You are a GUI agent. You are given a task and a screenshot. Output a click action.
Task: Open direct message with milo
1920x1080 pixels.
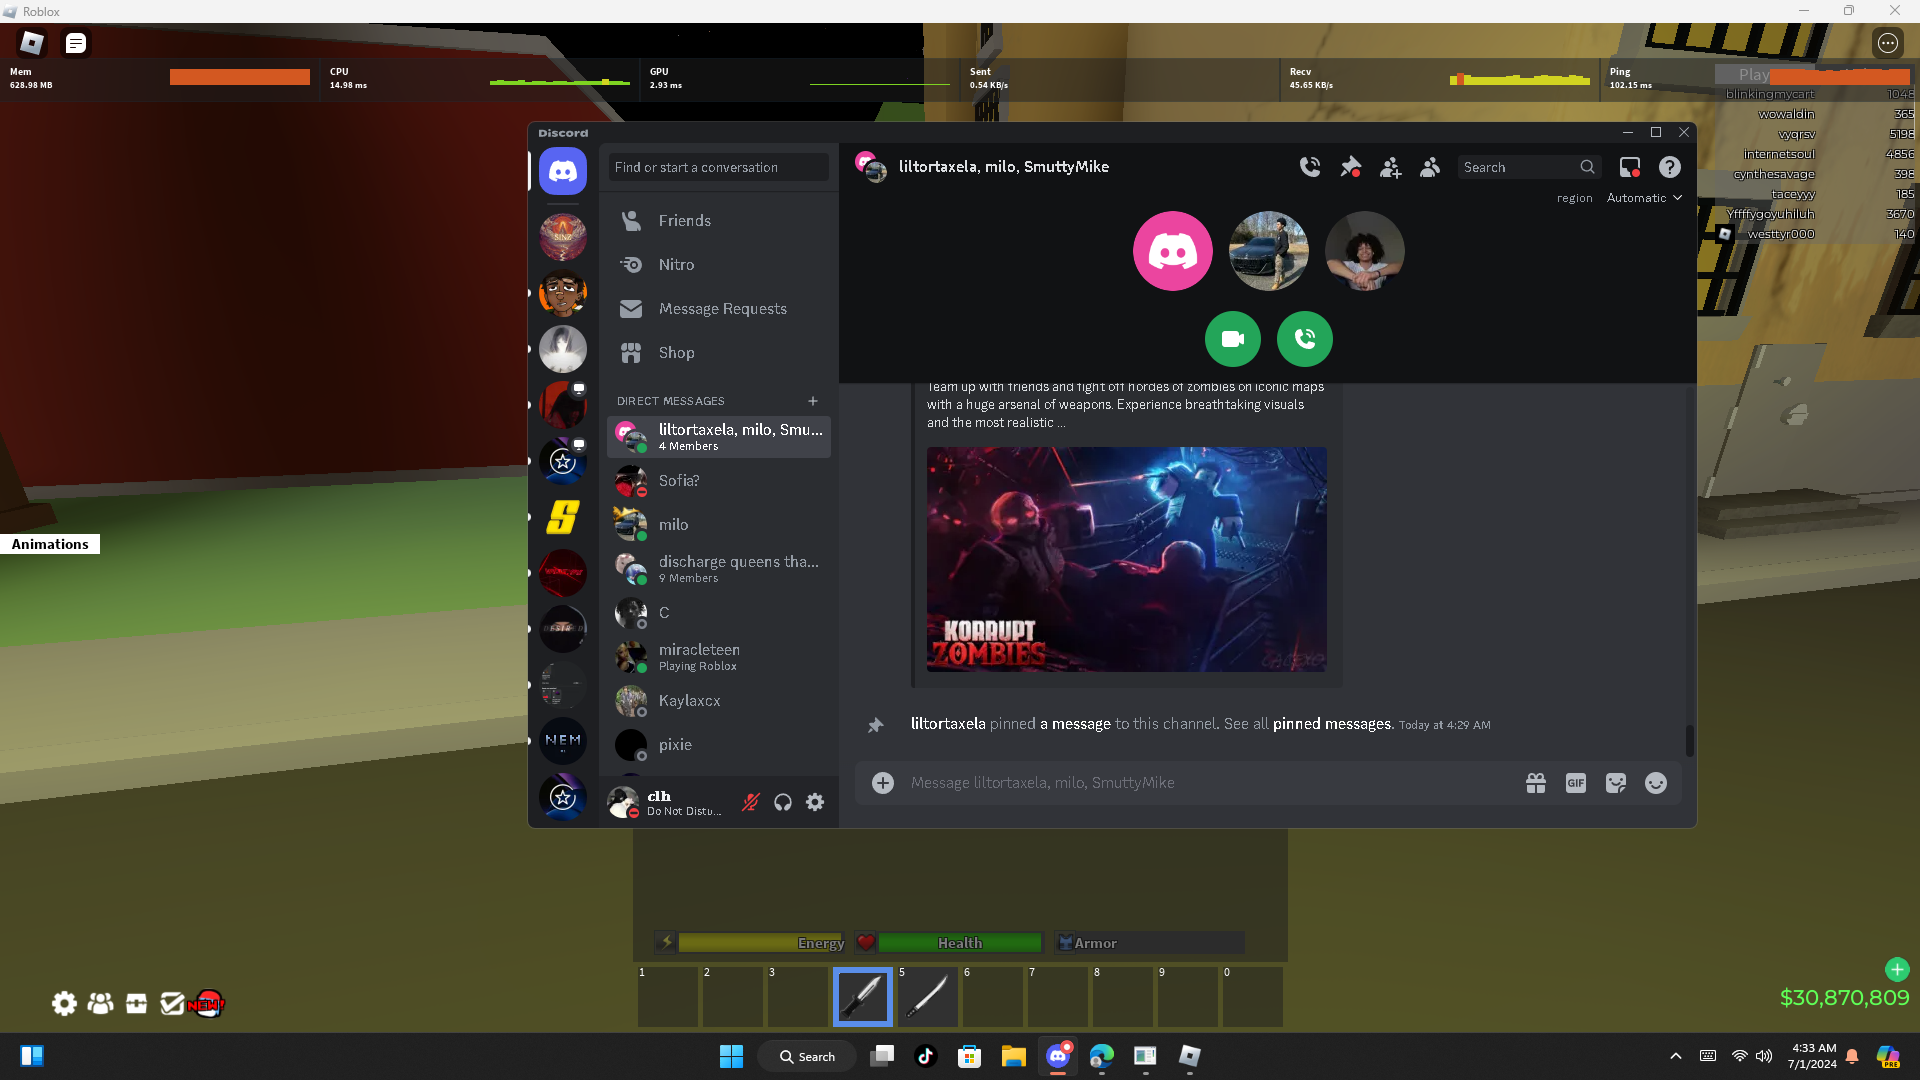click(719, 525)
